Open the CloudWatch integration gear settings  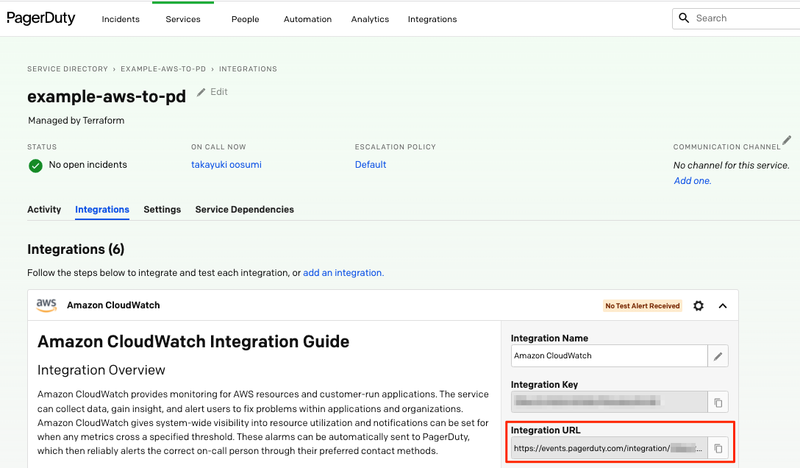click(x=698, y=306)
